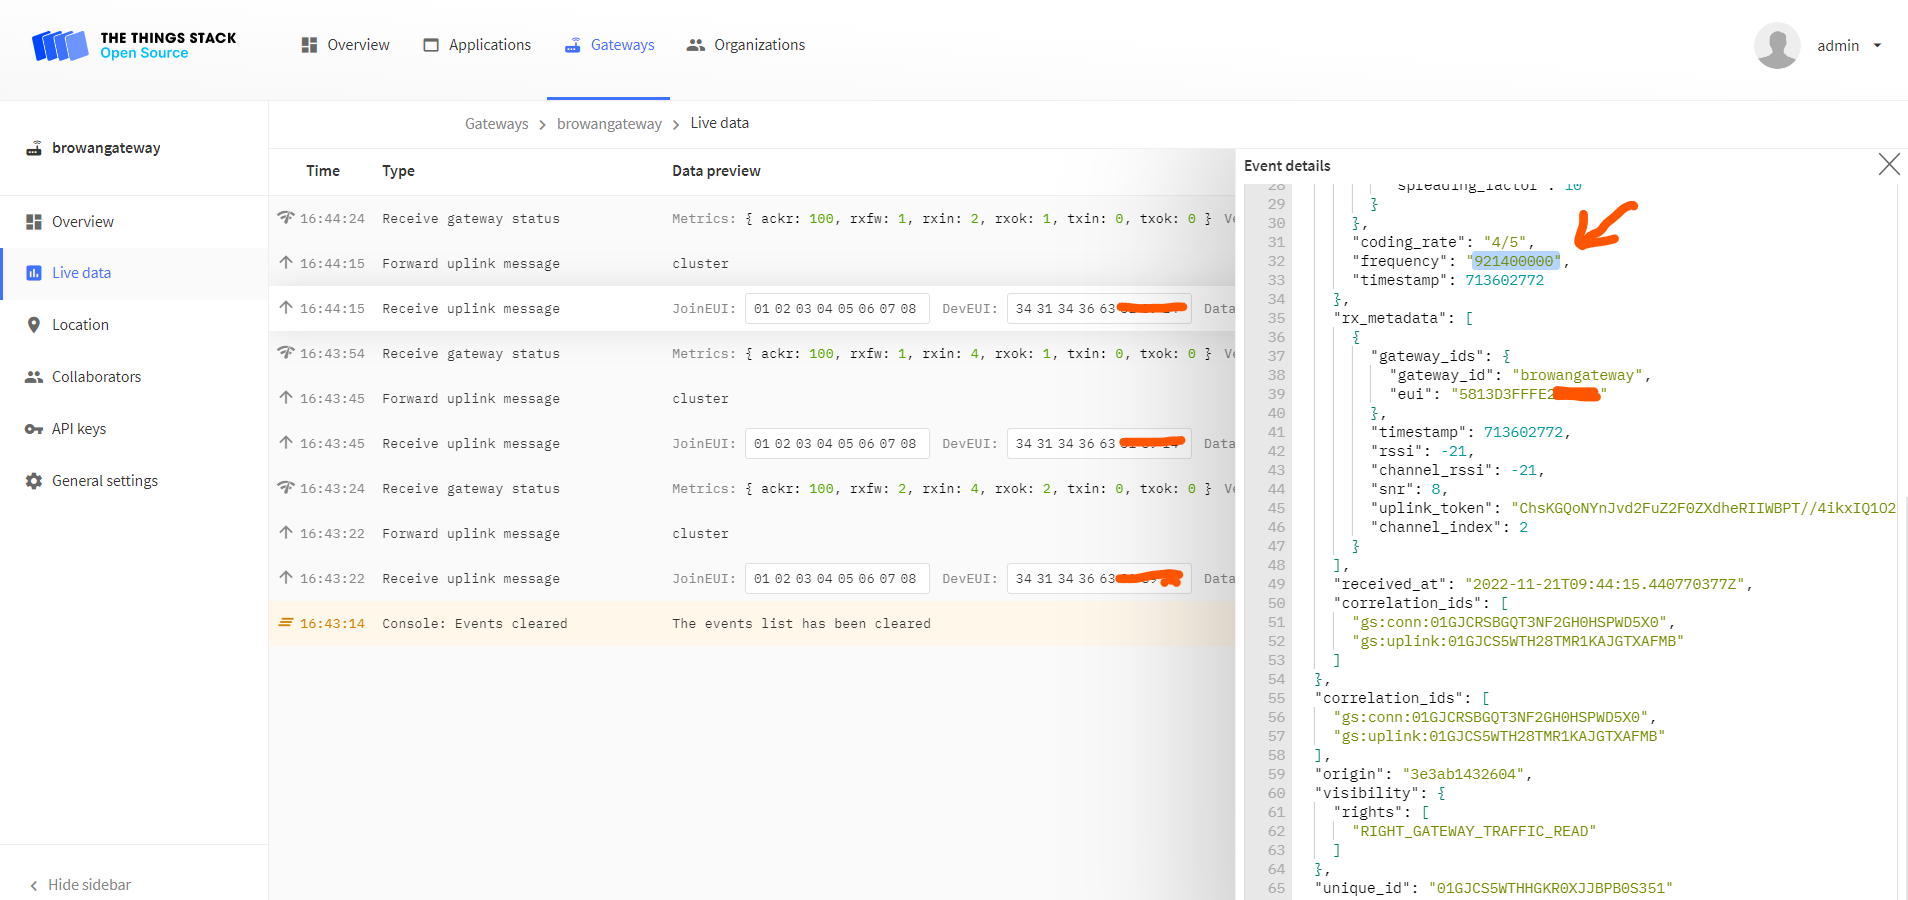Image resolution: width=1908 pixels, height=900 pixels.
Task: Go to Organizations in top navigation
Action: pyautogui.click(x=746, y=45)
